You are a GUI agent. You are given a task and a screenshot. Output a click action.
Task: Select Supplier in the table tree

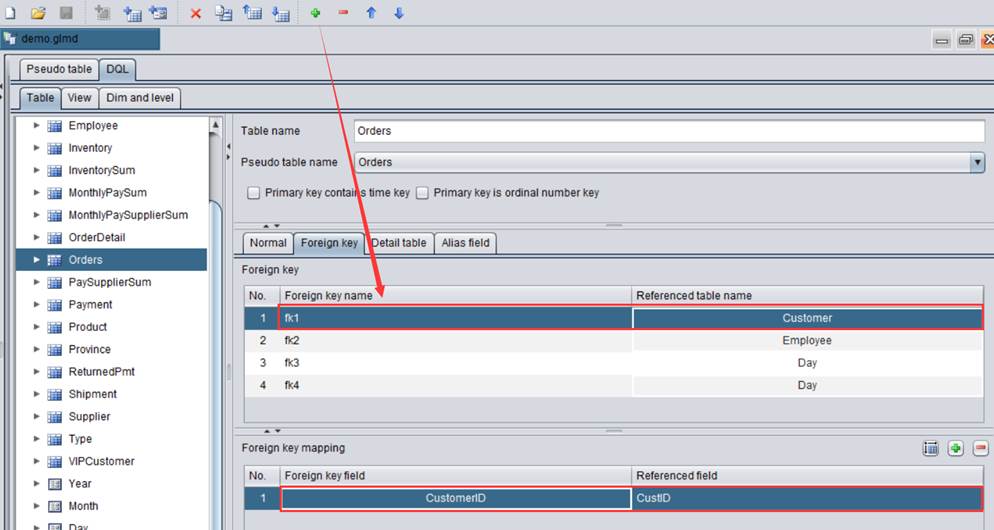89,416
